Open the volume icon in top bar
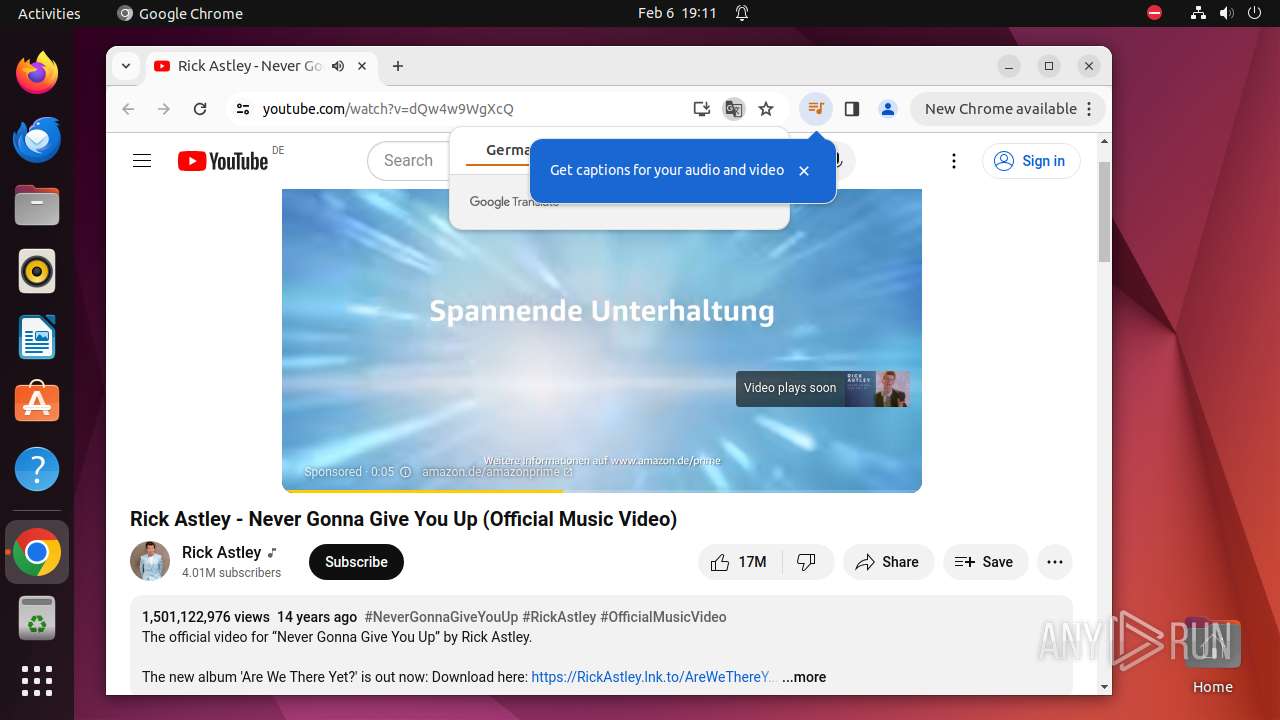 (1226, 13)
